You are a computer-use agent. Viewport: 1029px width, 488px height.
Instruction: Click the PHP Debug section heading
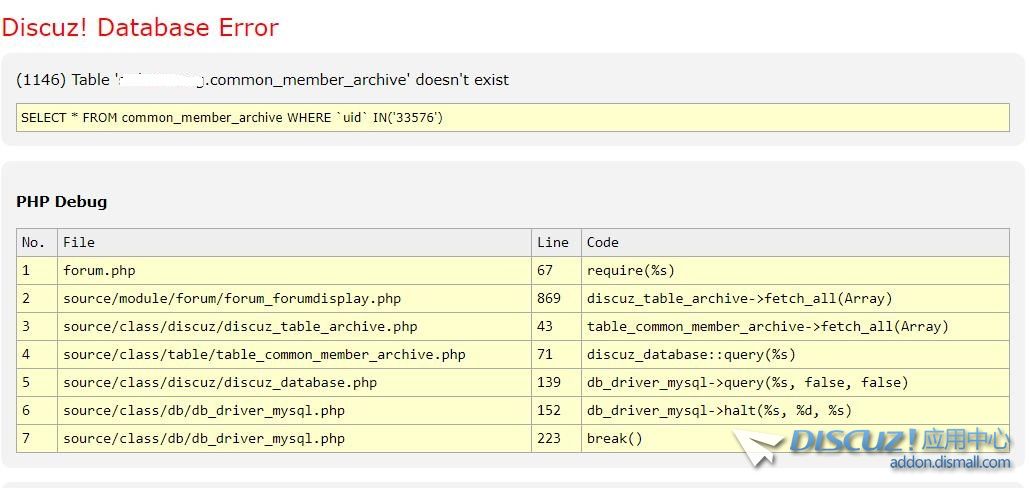pyautogui.click(x=61, y=201)
